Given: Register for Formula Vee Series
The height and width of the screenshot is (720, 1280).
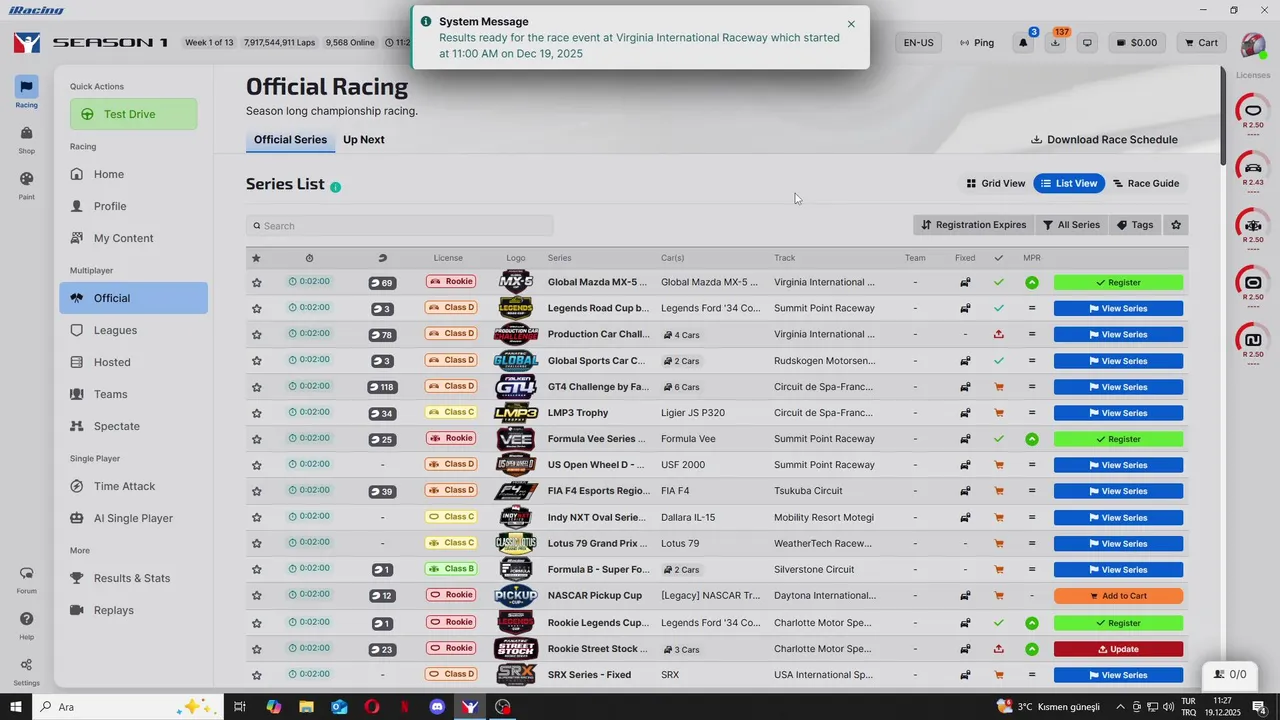Looking at the screenshot, I should [1118, 439].
